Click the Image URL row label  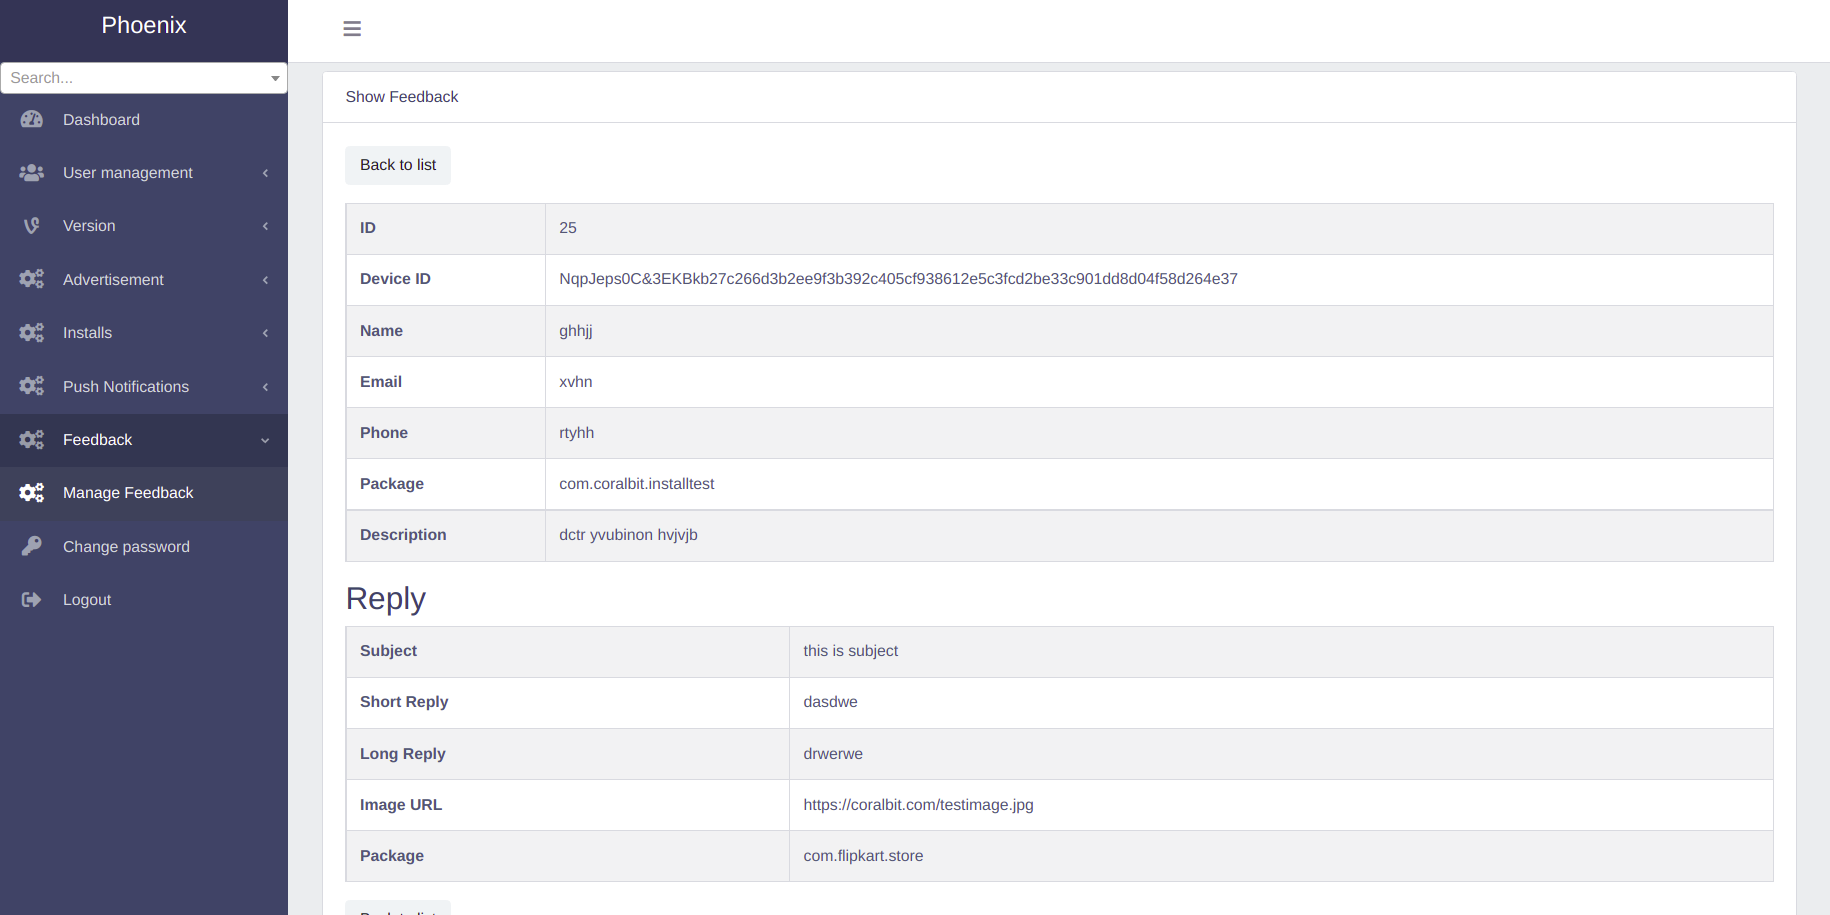pos(401,805)
